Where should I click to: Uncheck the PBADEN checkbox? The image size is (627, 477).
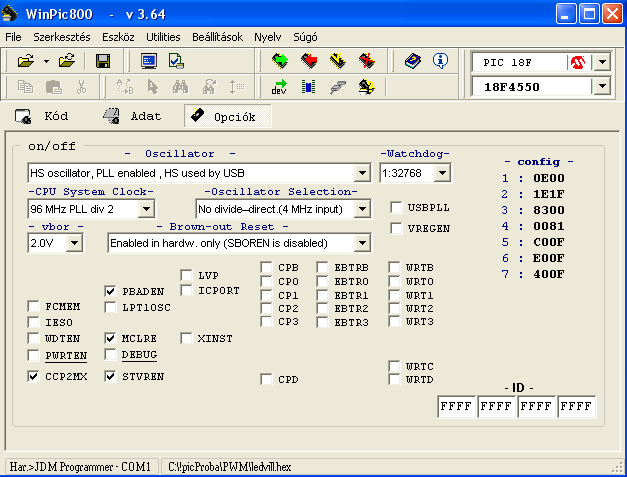(x=110, y=291)
